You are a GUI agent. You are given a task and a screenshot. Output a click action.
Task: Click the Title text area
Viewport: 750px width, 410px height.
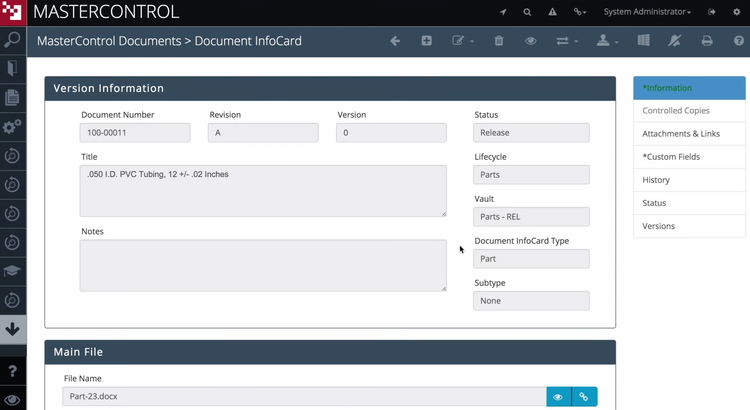[x=263, y=191]
